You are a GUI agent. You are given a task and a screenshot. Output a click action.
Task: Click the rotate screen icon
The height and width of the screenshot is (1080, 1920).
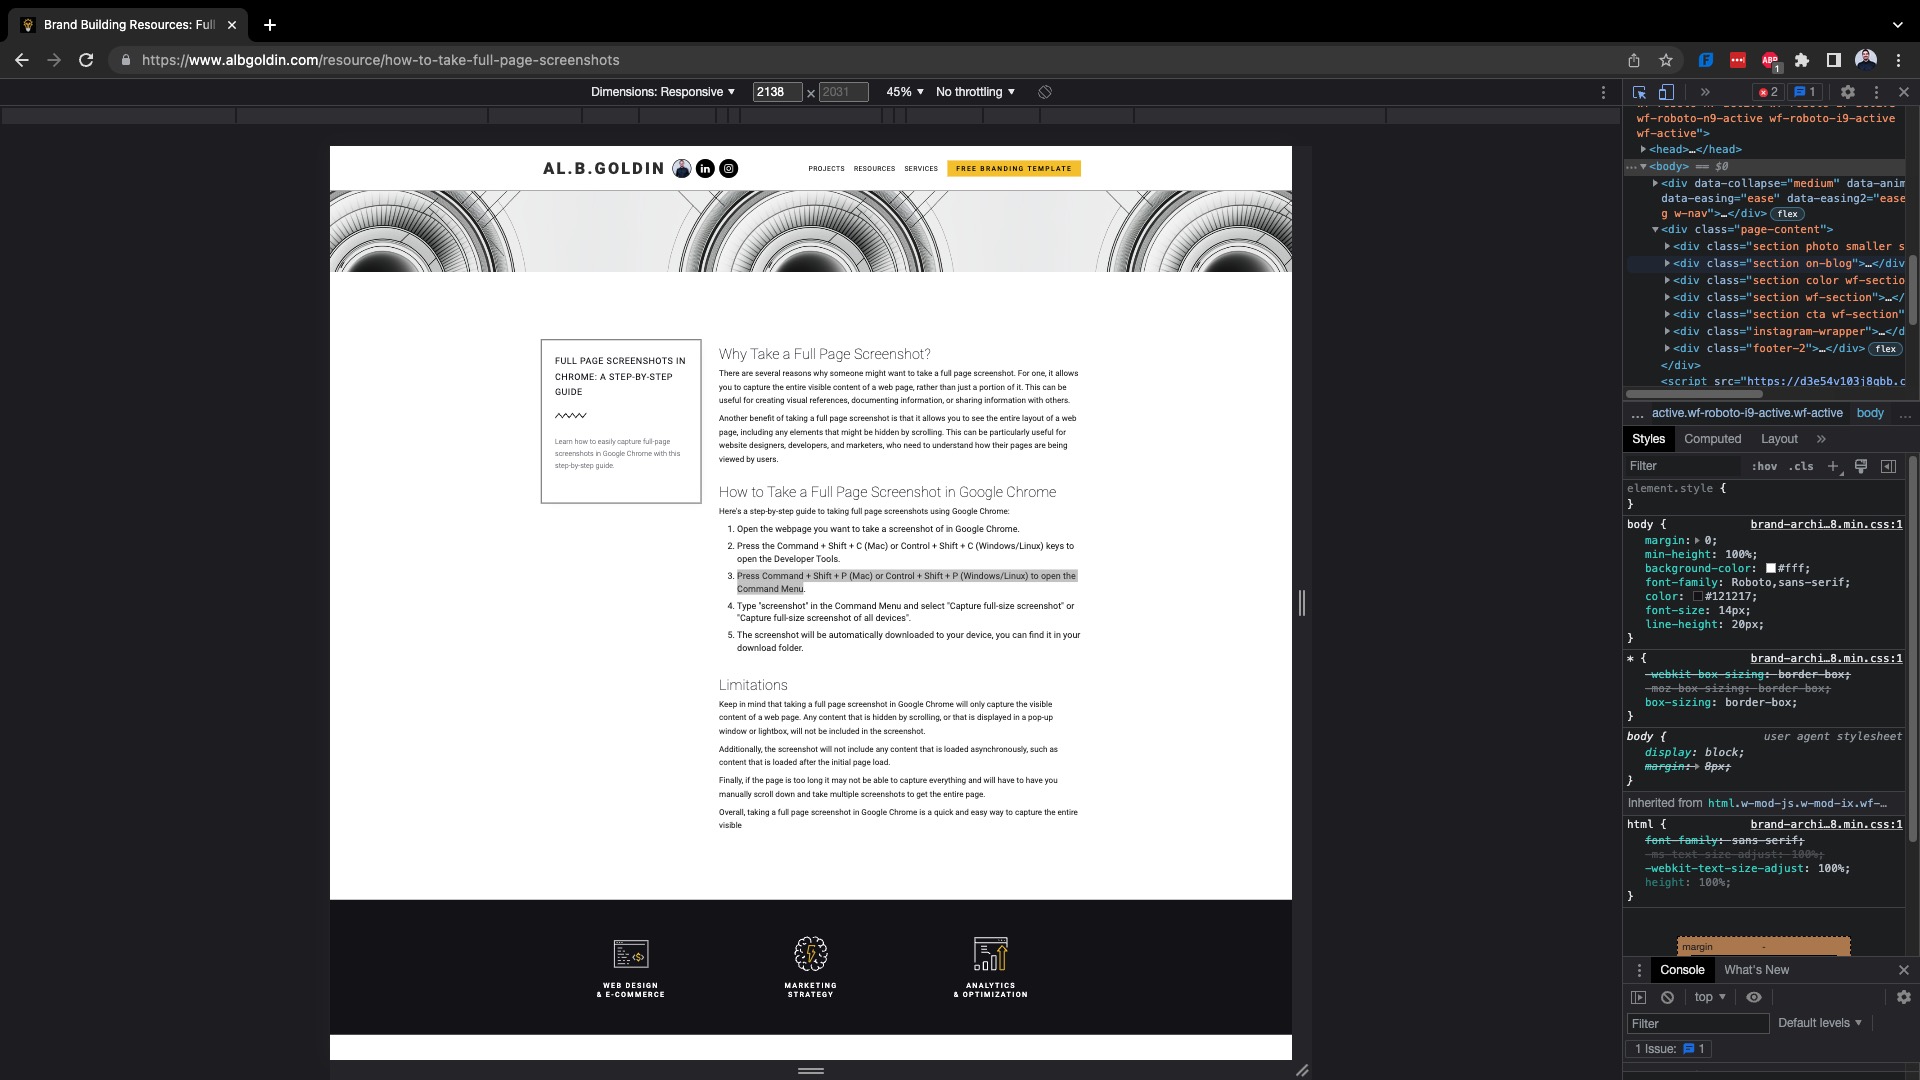point(1045,91)
